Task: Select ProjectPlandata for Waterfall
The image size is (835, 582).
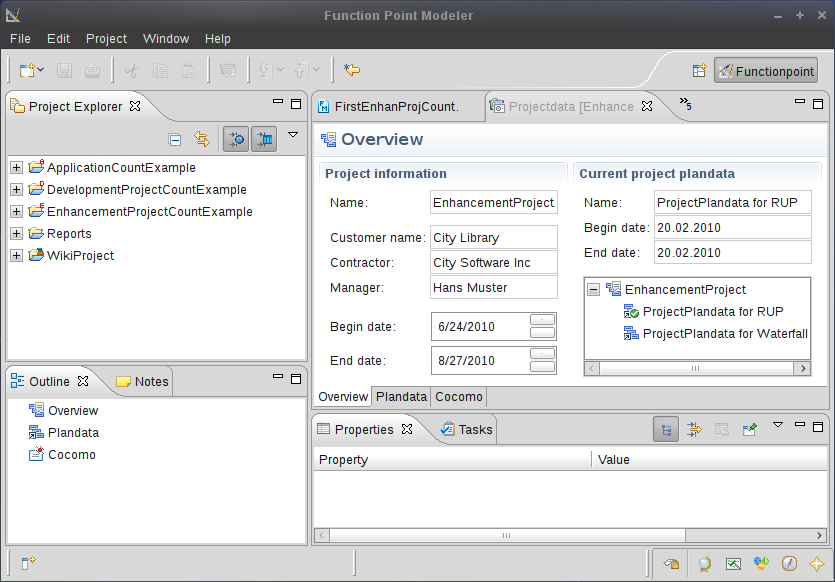Action: (x=716, y=334)
